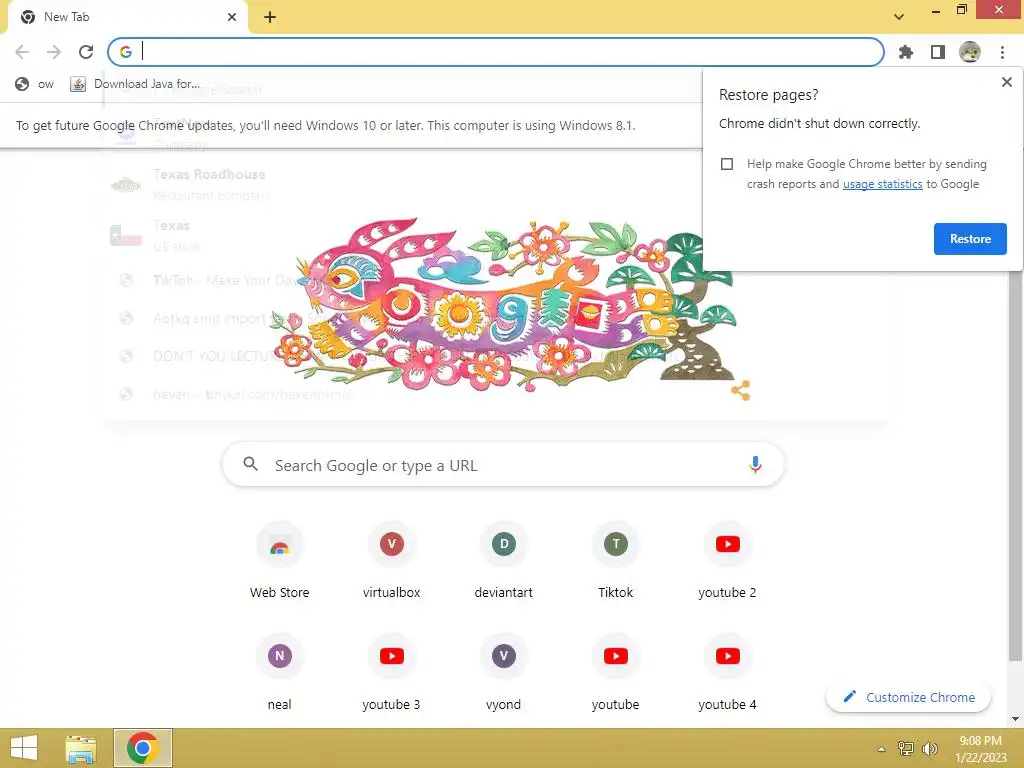
Task: Open the network tray icon
Action: [905, 748]
